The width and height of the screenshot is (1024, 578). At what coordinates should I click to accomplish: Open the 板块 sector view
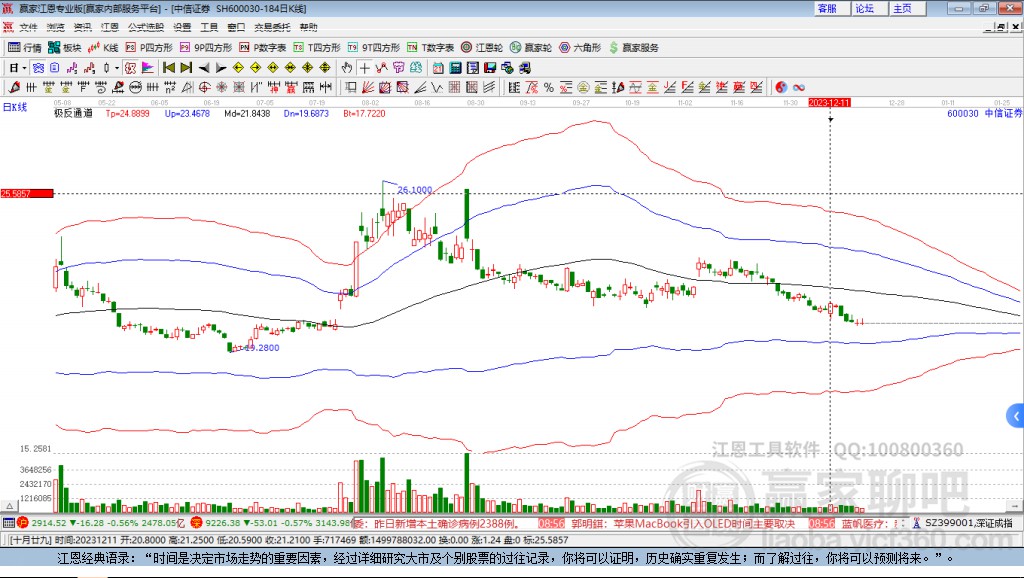click(x=65, y=48)
